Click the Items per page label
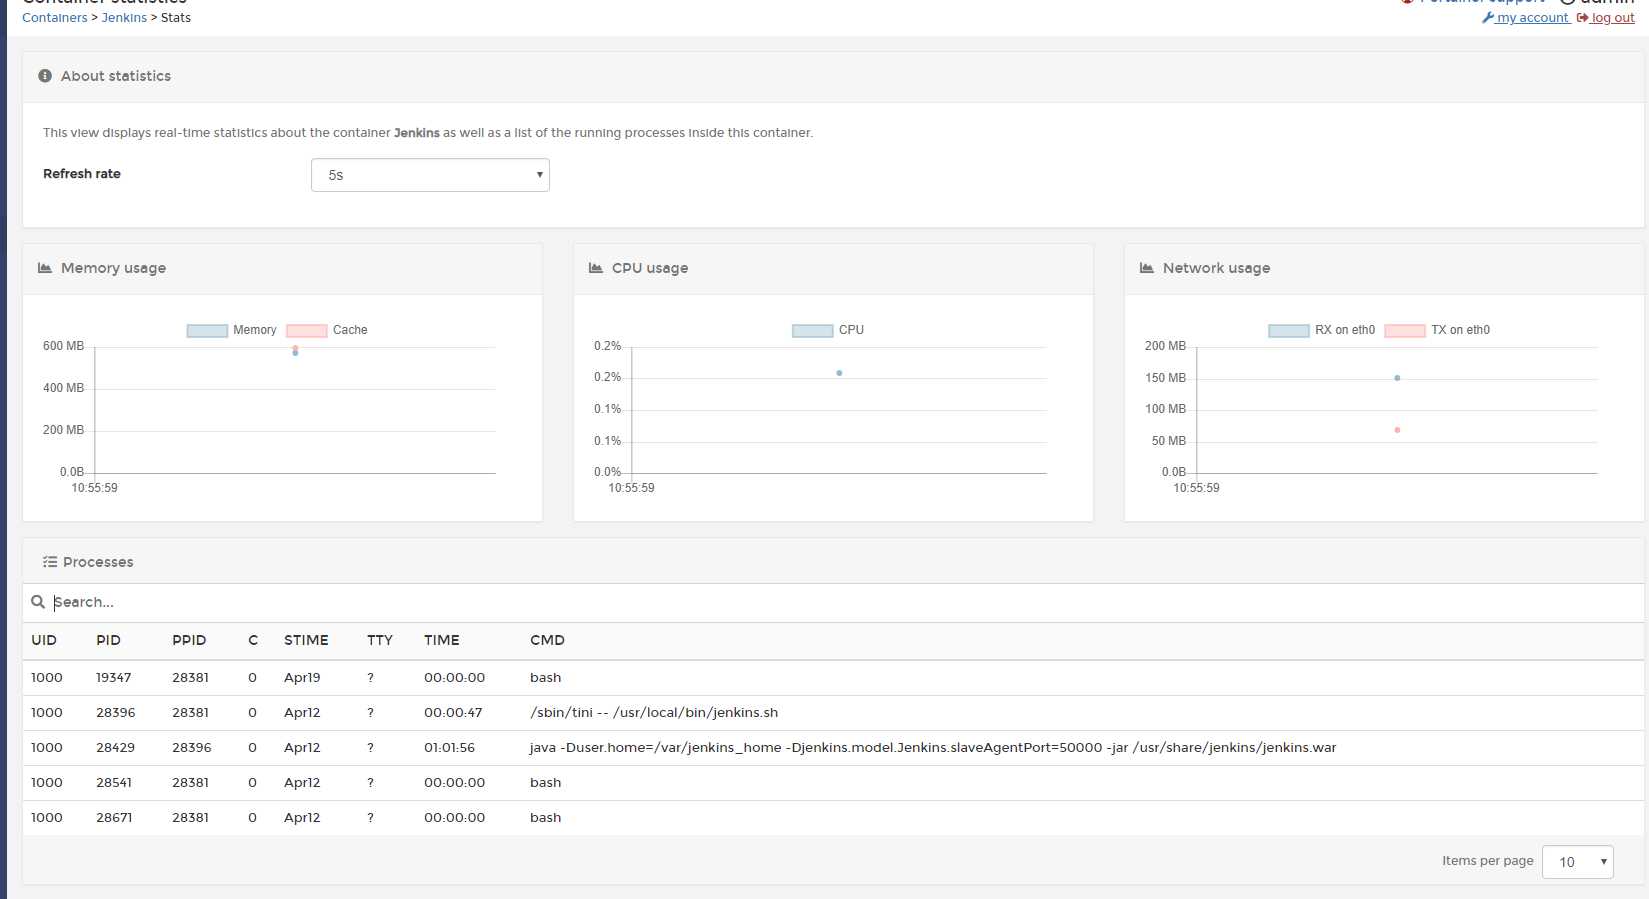 click(x=1488, y=861)
